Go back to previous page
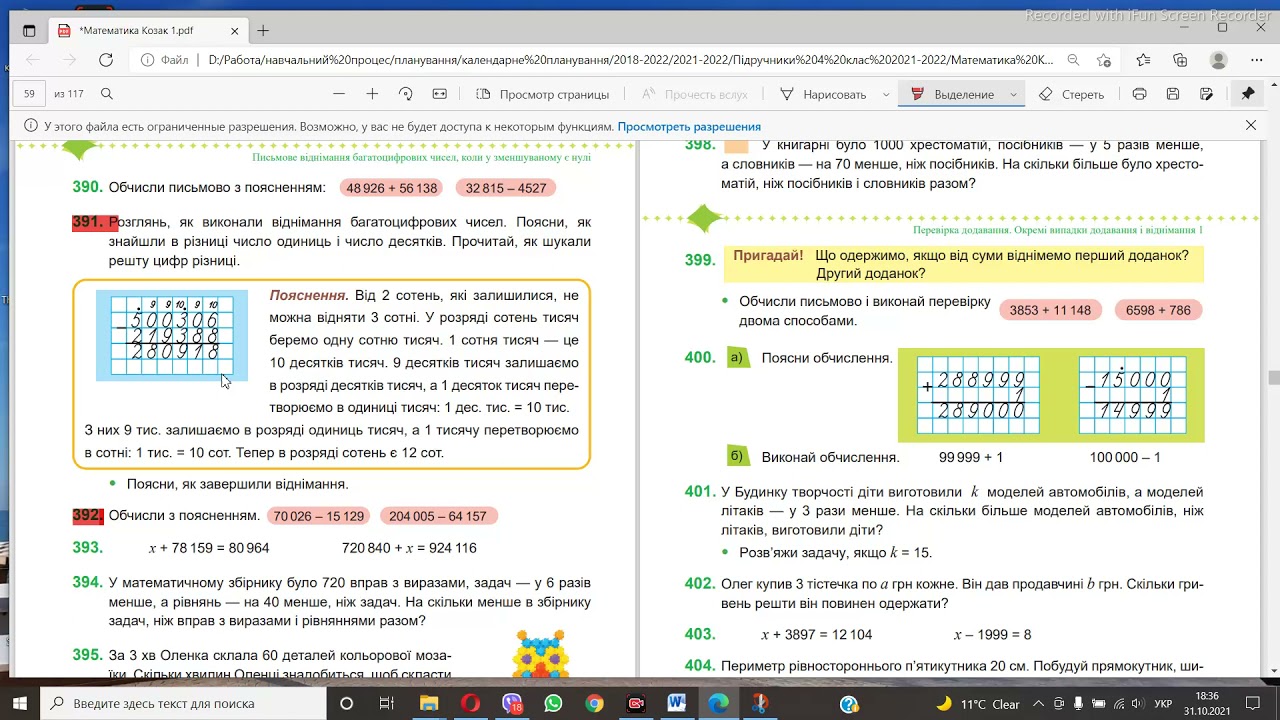1280x720 pixels. click(x=33, y=60)
